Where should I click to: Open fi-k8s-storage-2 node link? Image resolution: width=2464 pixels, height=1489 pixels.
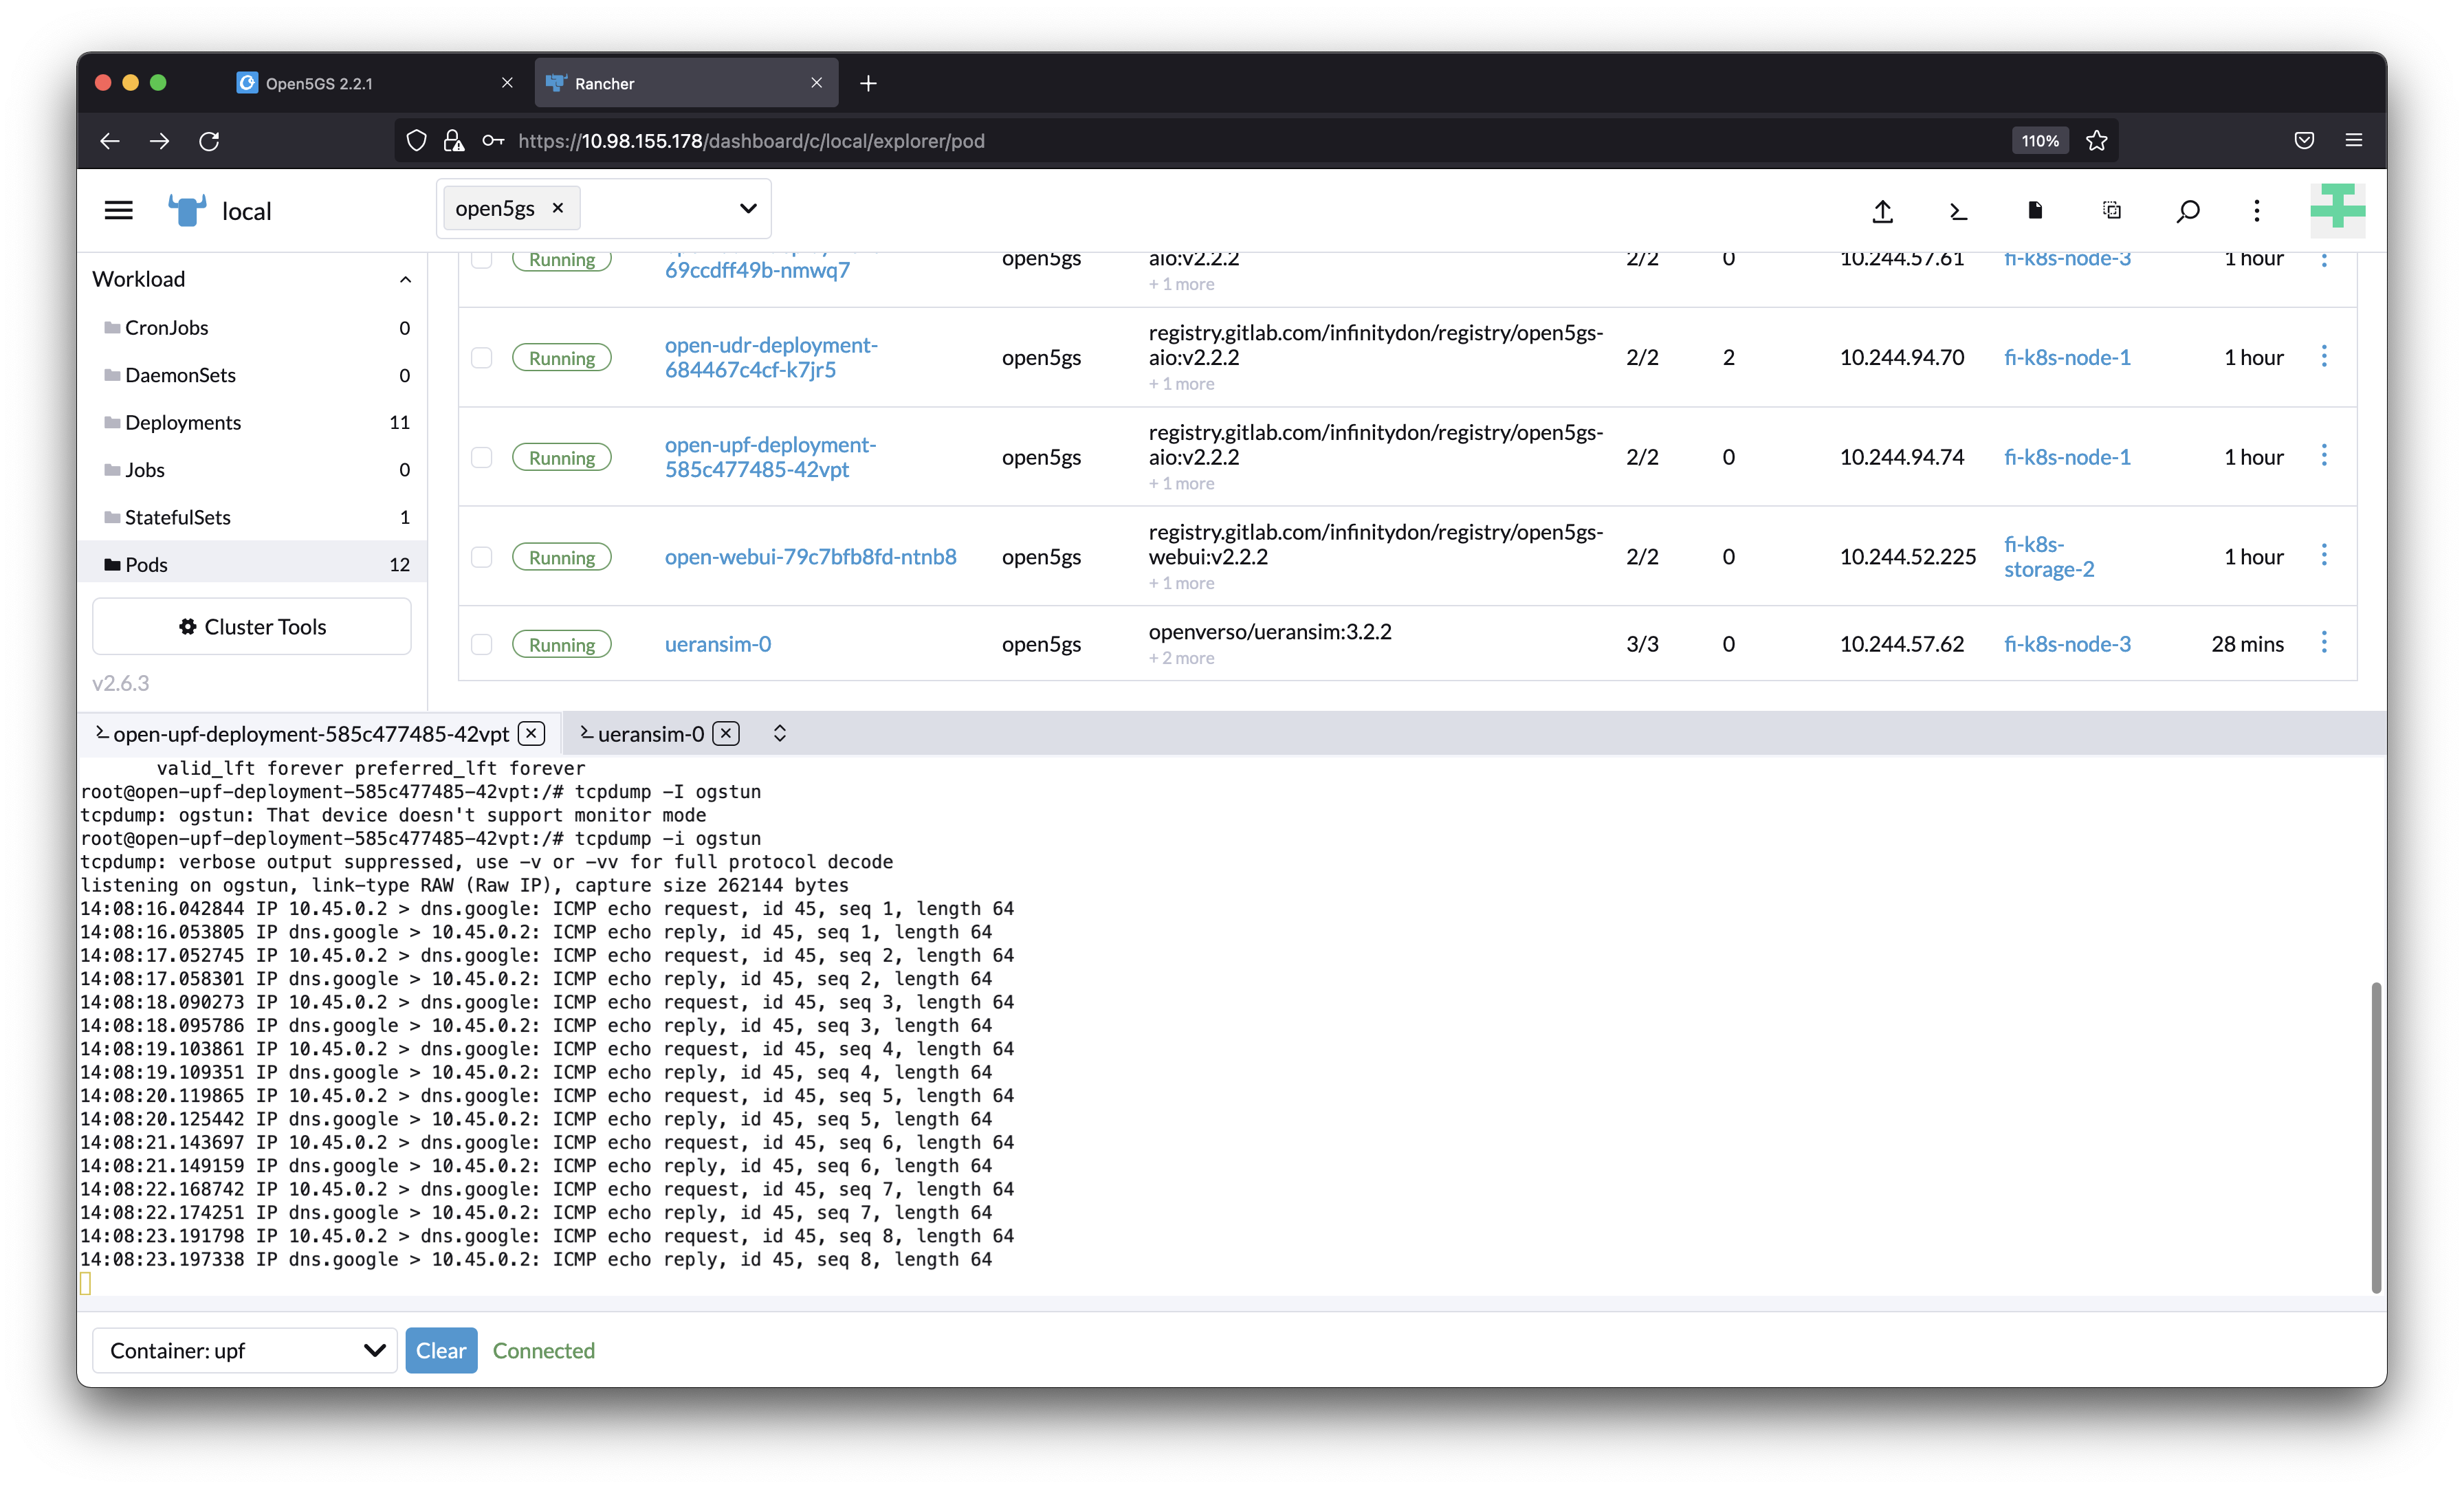(2048, 557)
